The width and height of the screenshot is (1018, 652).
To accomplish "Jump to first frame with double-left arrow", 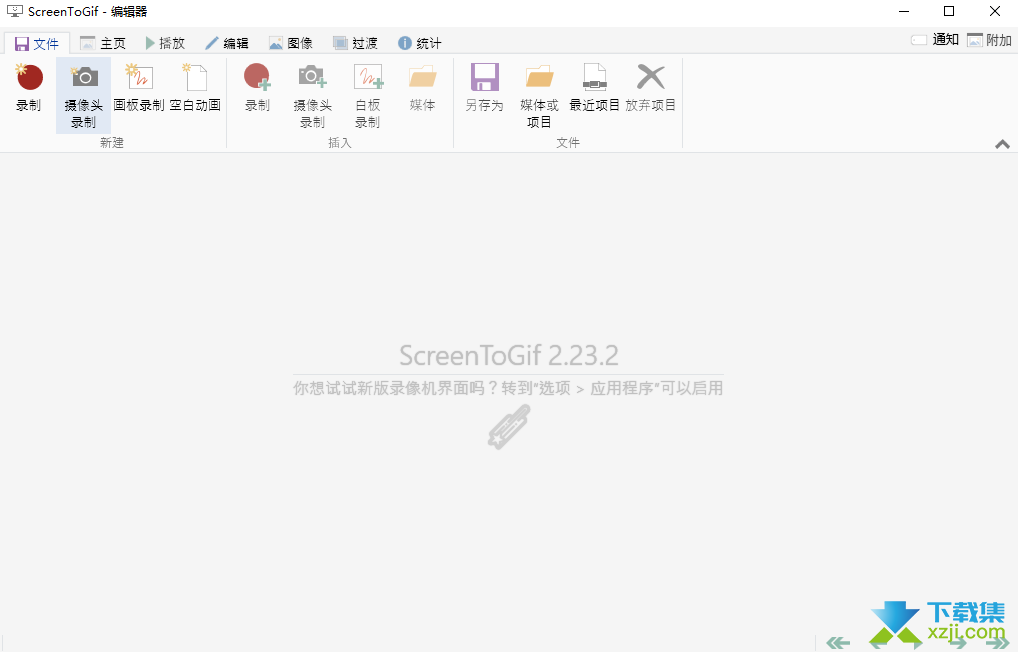I will [838, 643].
